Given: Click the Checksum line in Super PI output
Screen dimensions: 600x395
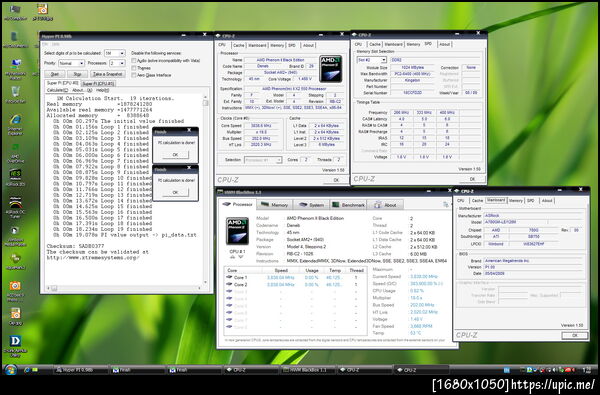Looking at the screenshot, I should (75, 246).
